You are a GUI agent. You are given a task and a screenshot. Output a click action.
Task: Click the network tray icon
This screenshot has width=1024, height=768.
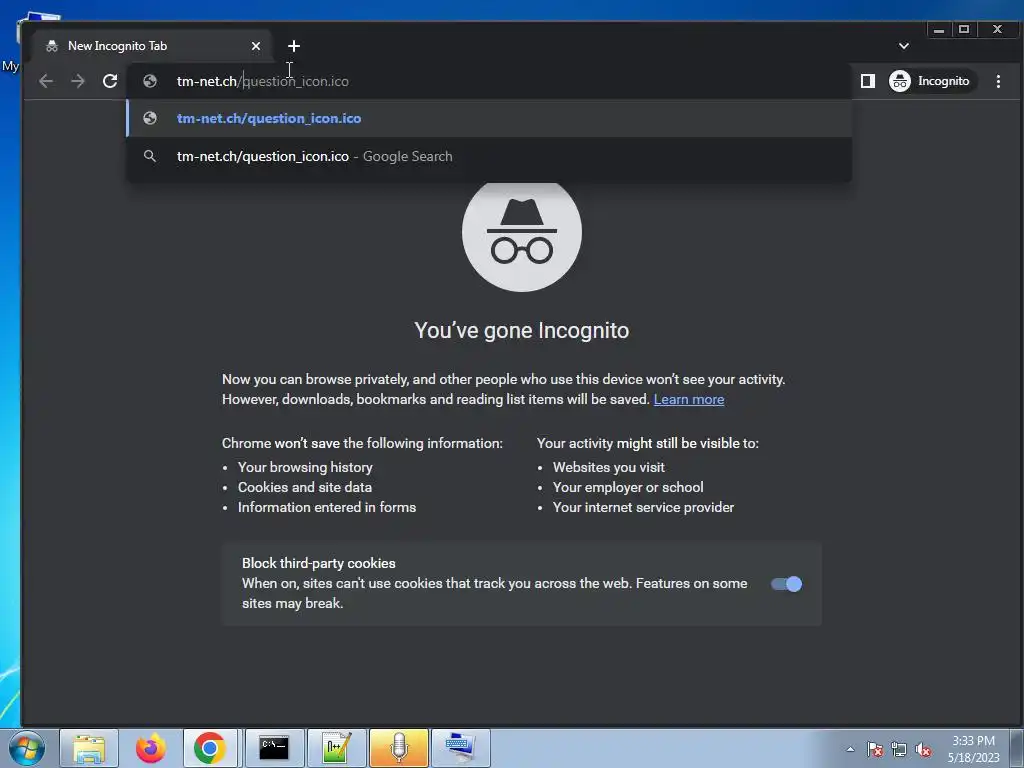(899, 749)
